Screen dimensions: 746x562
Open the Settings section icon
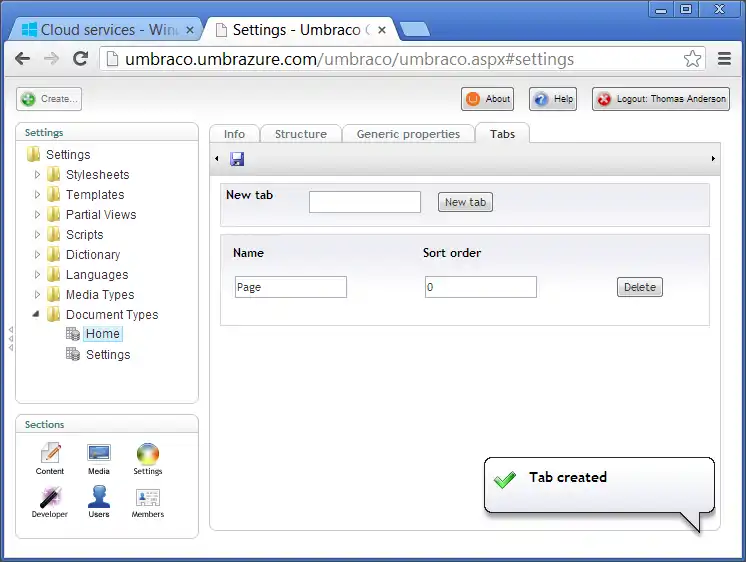point(147,459)
